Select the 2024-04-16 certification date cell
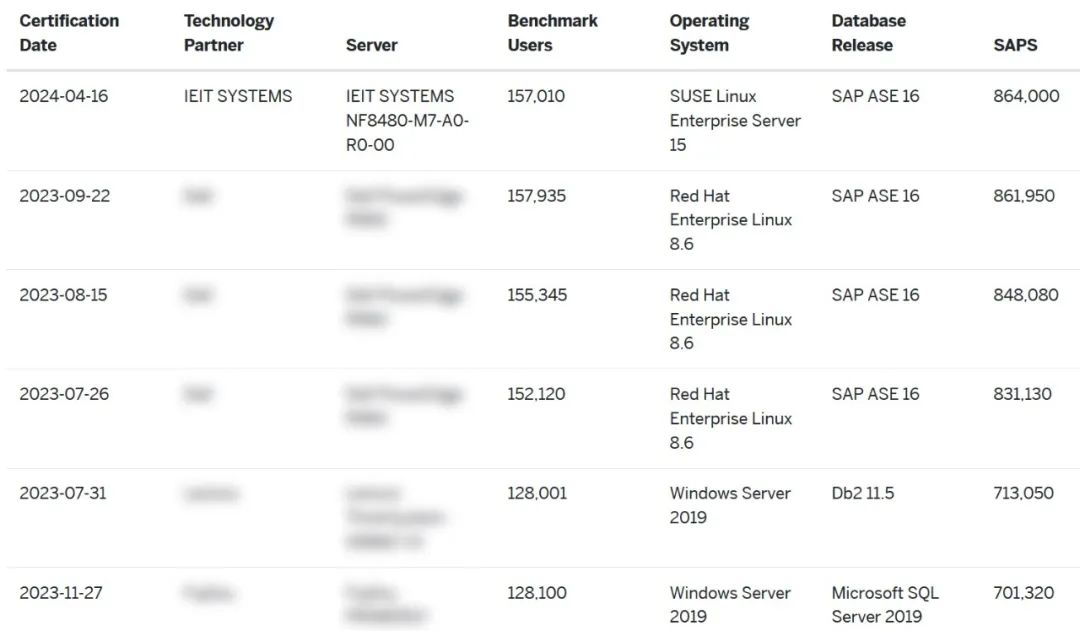The width and height of the screenshot is (1080, 631). 63,96
